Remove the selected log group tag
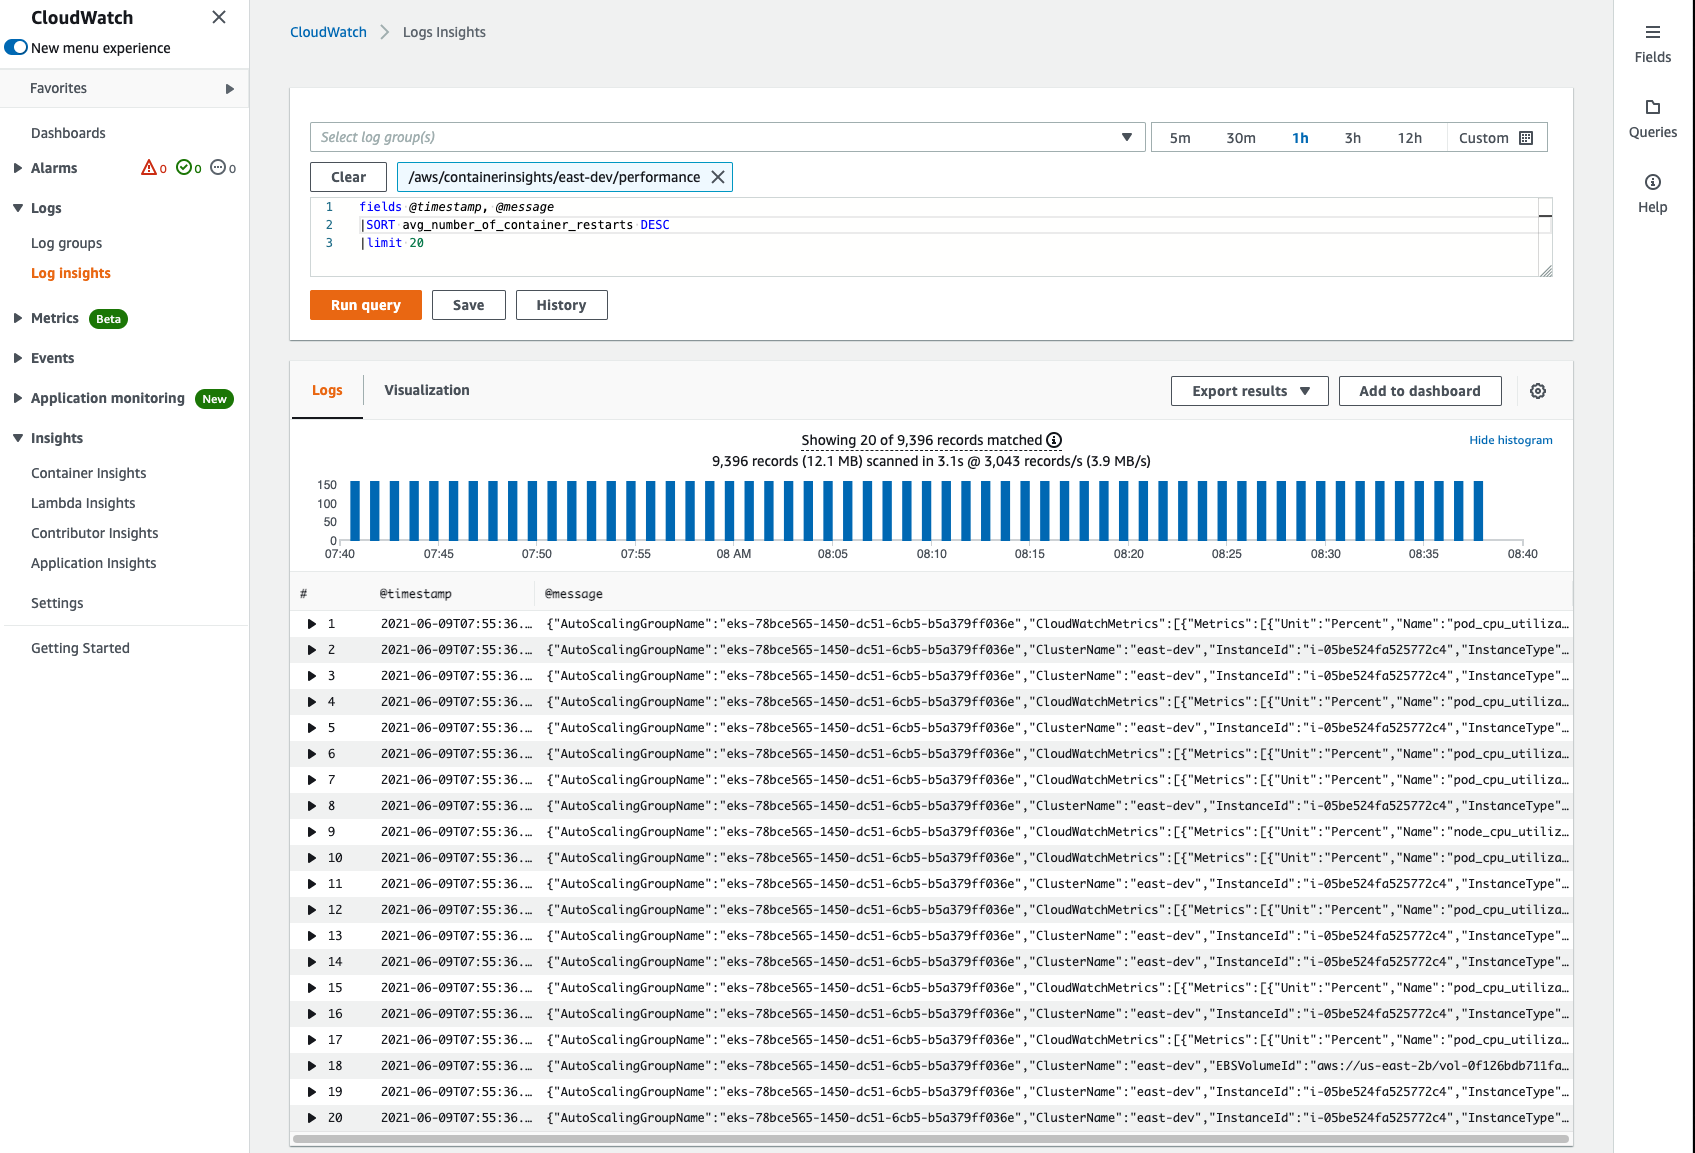 coord(717,177)
